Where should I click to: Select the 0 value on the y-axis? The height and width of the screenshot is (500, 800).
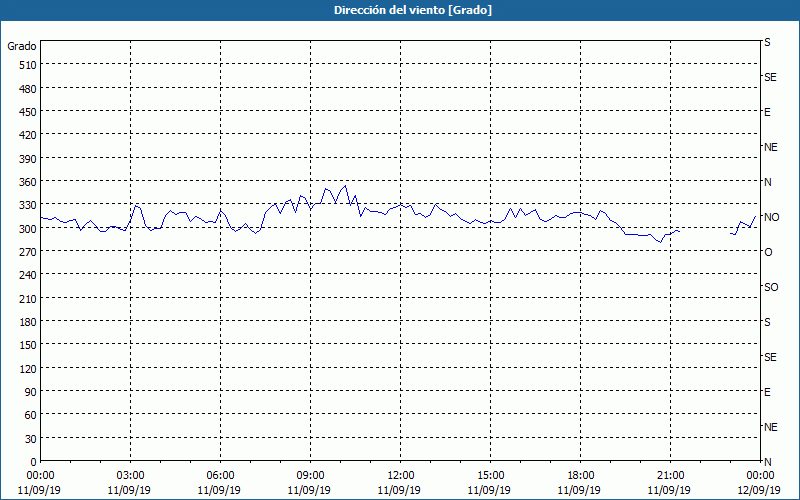34,462
